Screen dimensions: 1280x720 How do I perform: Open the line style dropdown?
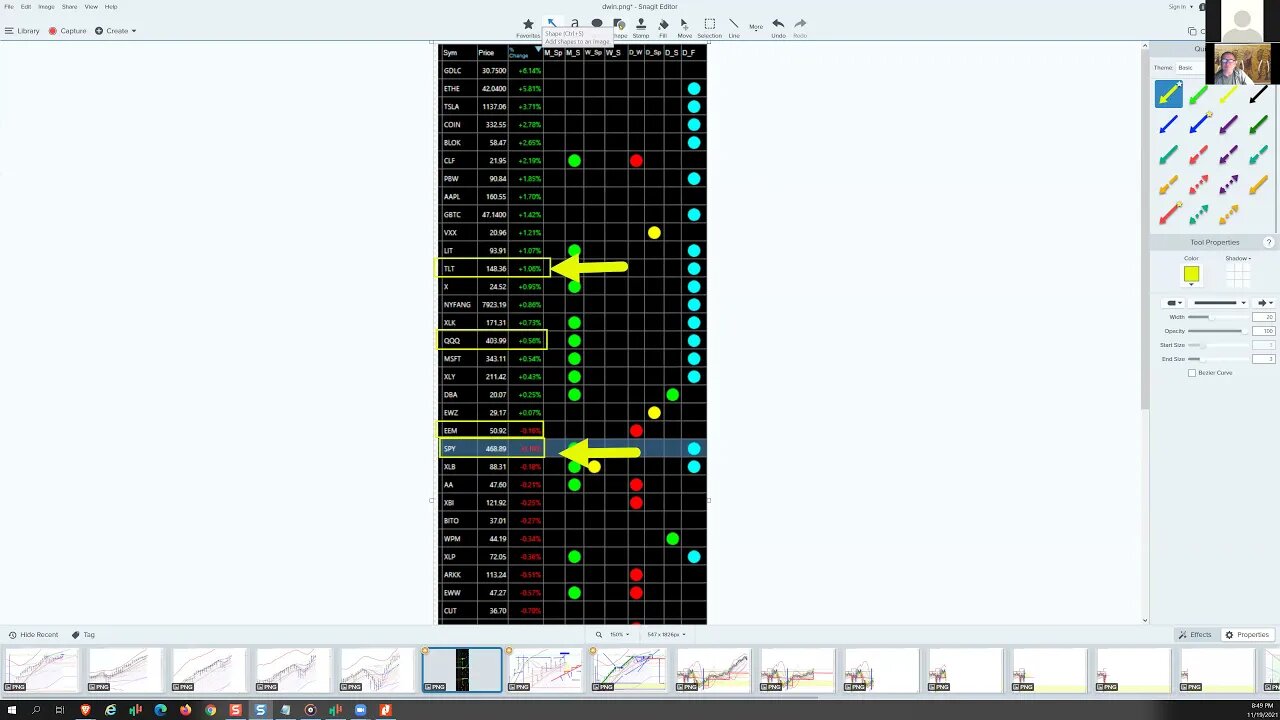pos(1219,303)
